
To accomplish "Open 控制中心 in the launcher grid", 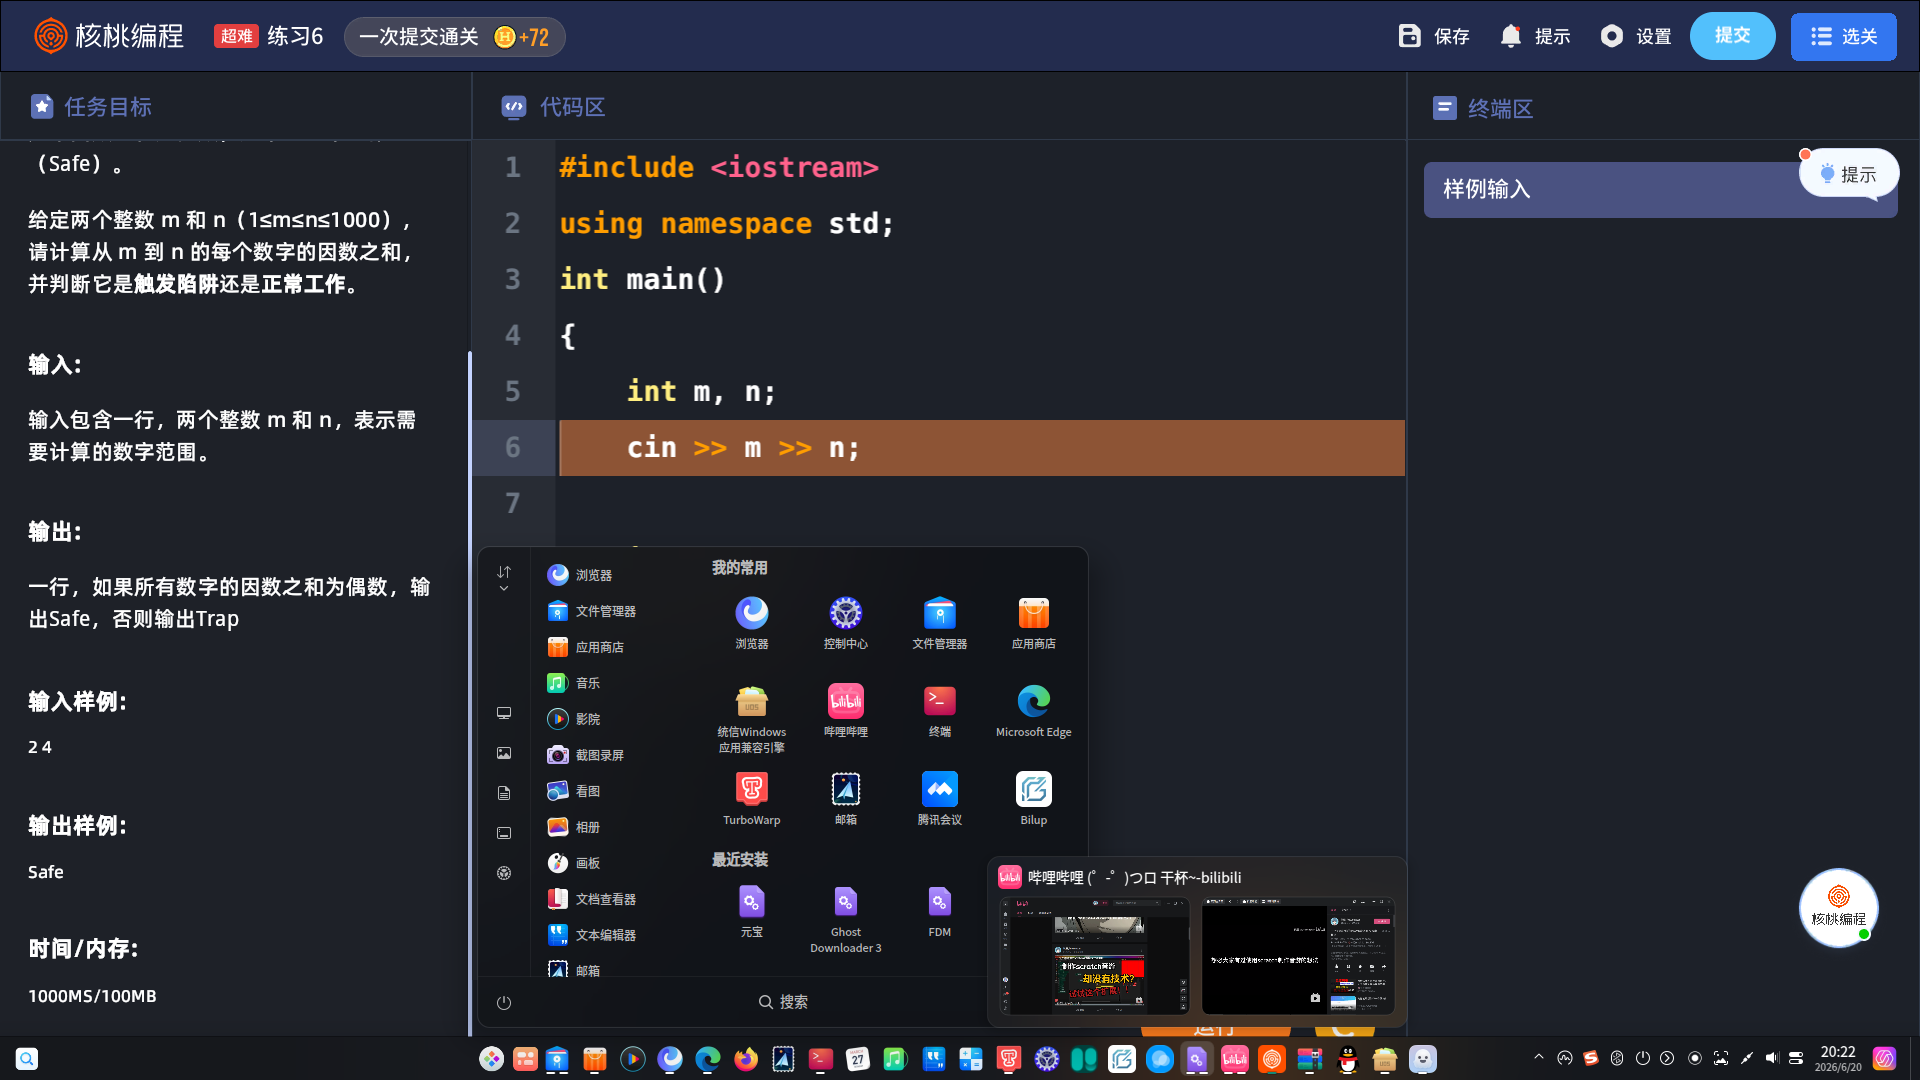I will tap(845, 623).
